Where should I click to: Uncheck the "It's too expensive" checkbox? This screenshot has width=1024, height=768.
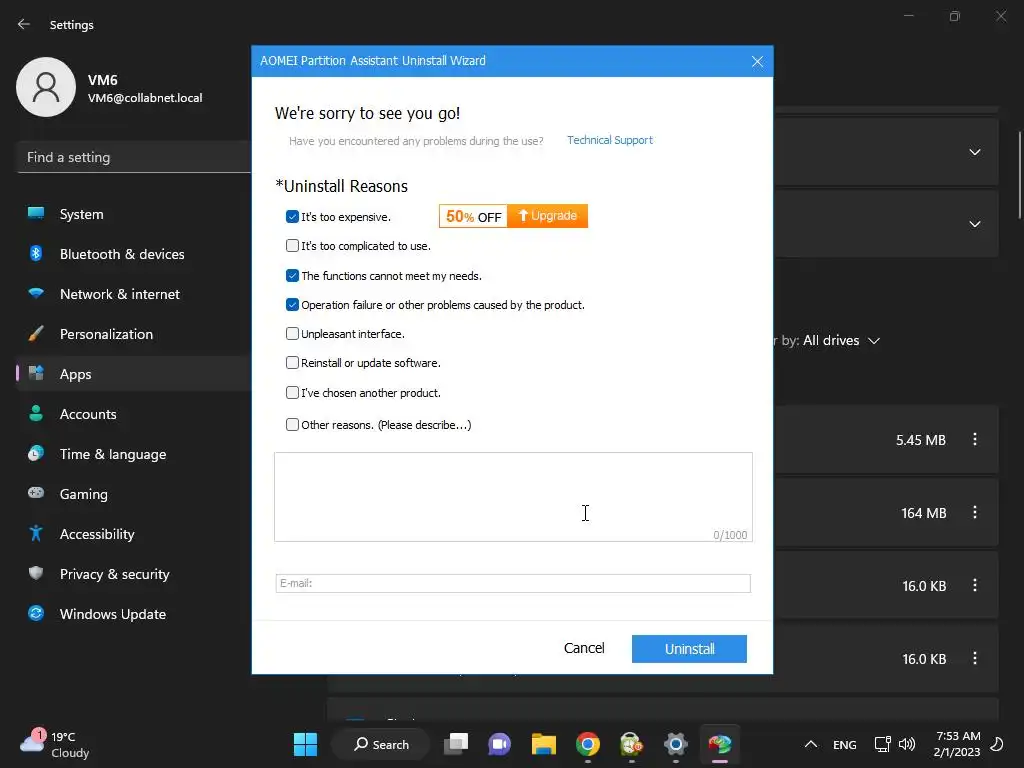[292, 217]
